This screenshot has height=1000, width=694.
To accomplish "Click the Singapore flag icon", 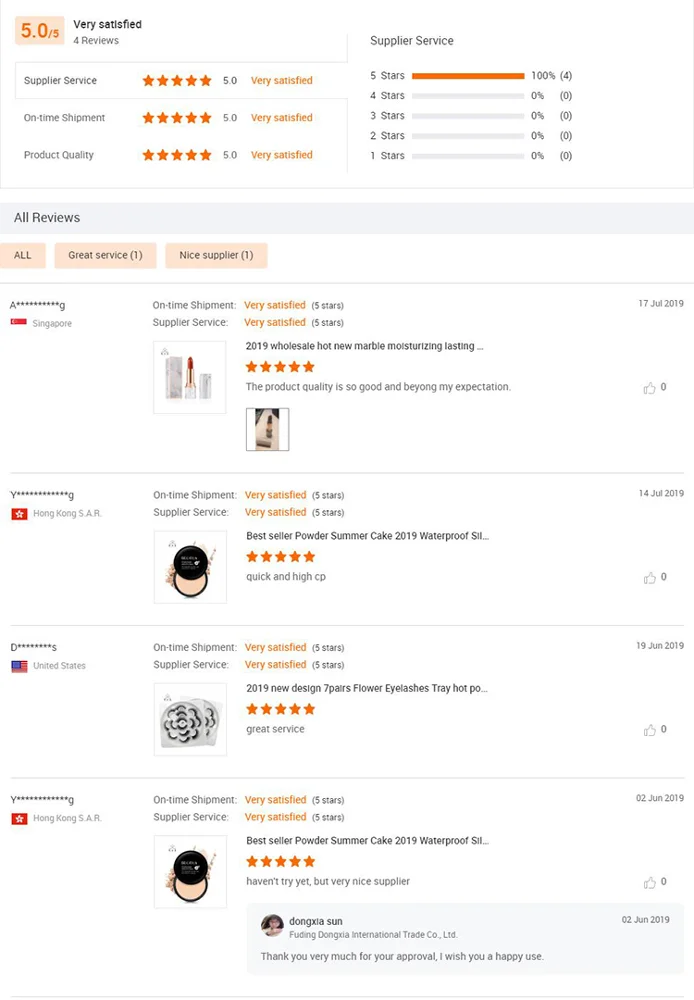I will tap(18, 323).
